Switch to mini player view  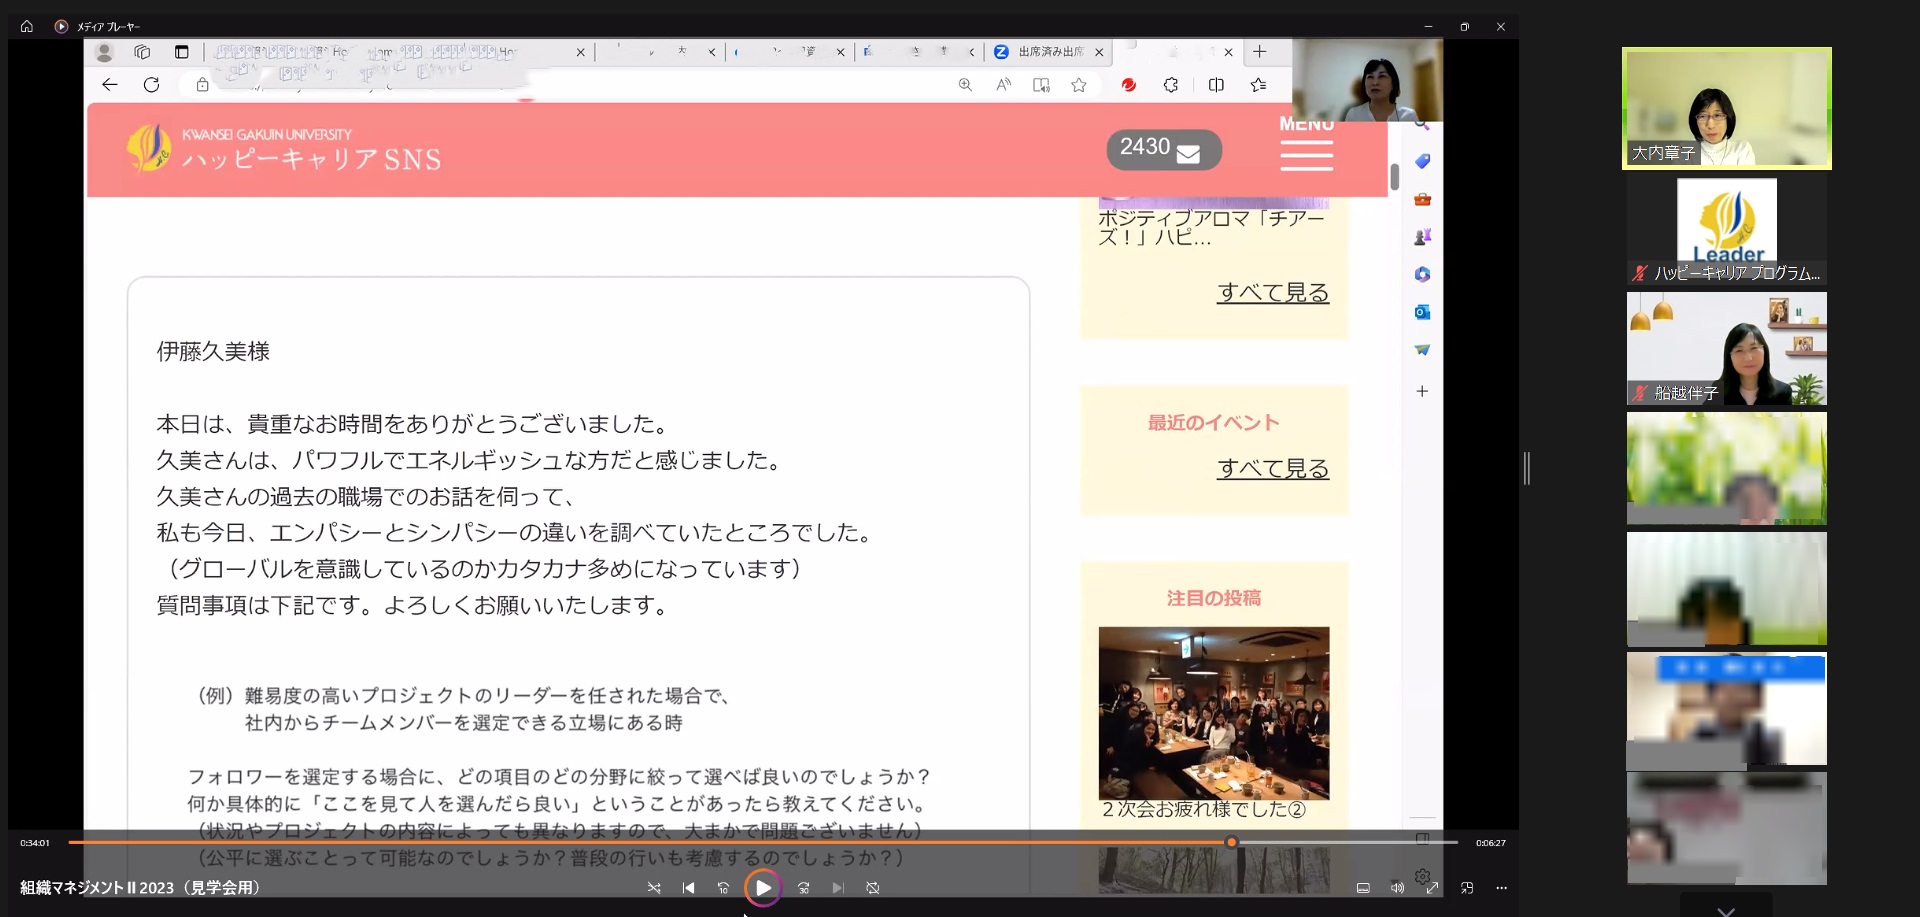click(1467, 888)
